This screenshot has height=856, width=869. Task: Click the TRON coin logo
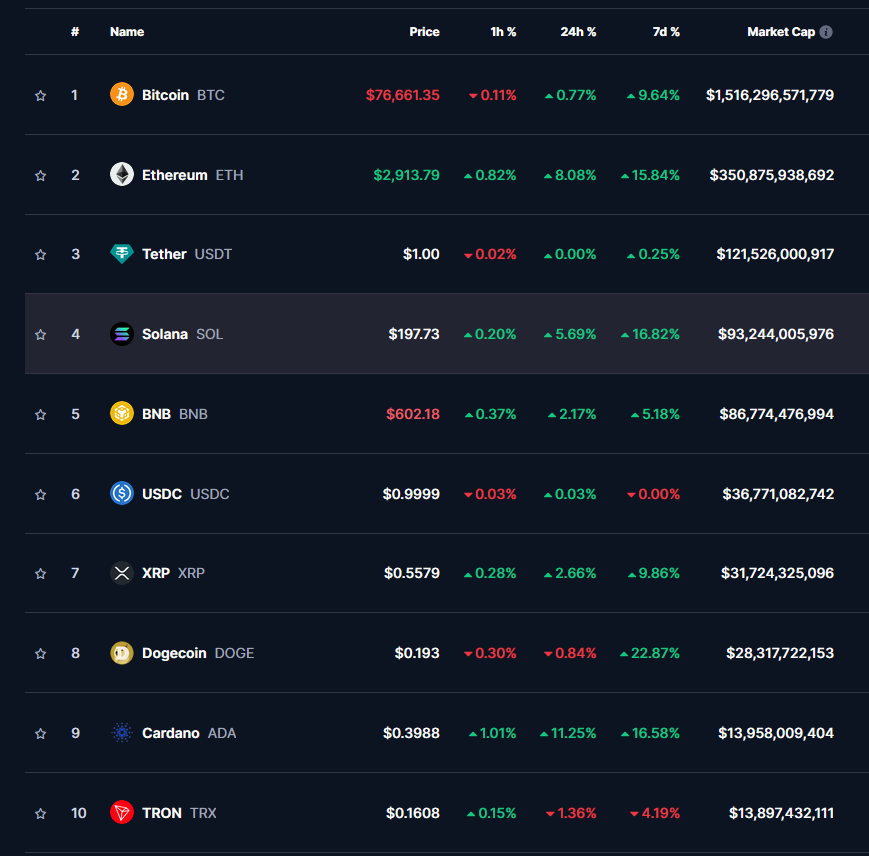tap(122, 812)
